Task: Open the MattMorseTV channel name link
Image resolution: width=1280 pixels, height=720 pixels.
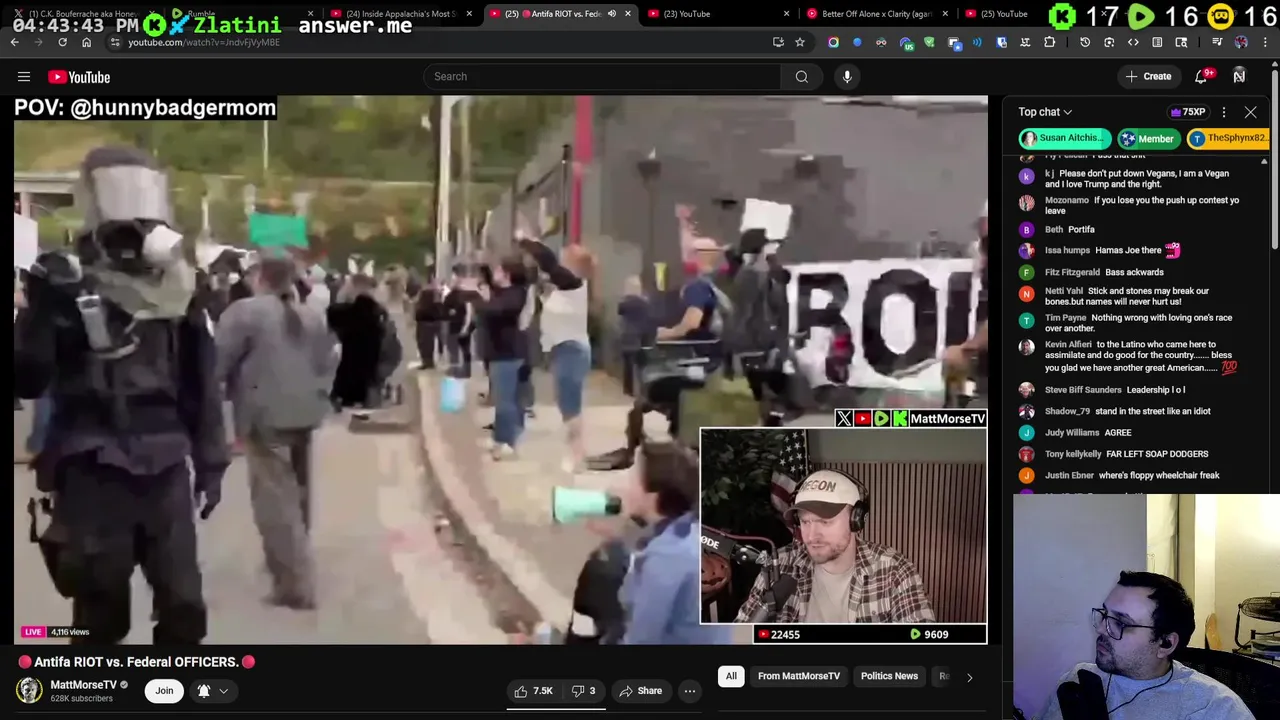Action: 84,685
